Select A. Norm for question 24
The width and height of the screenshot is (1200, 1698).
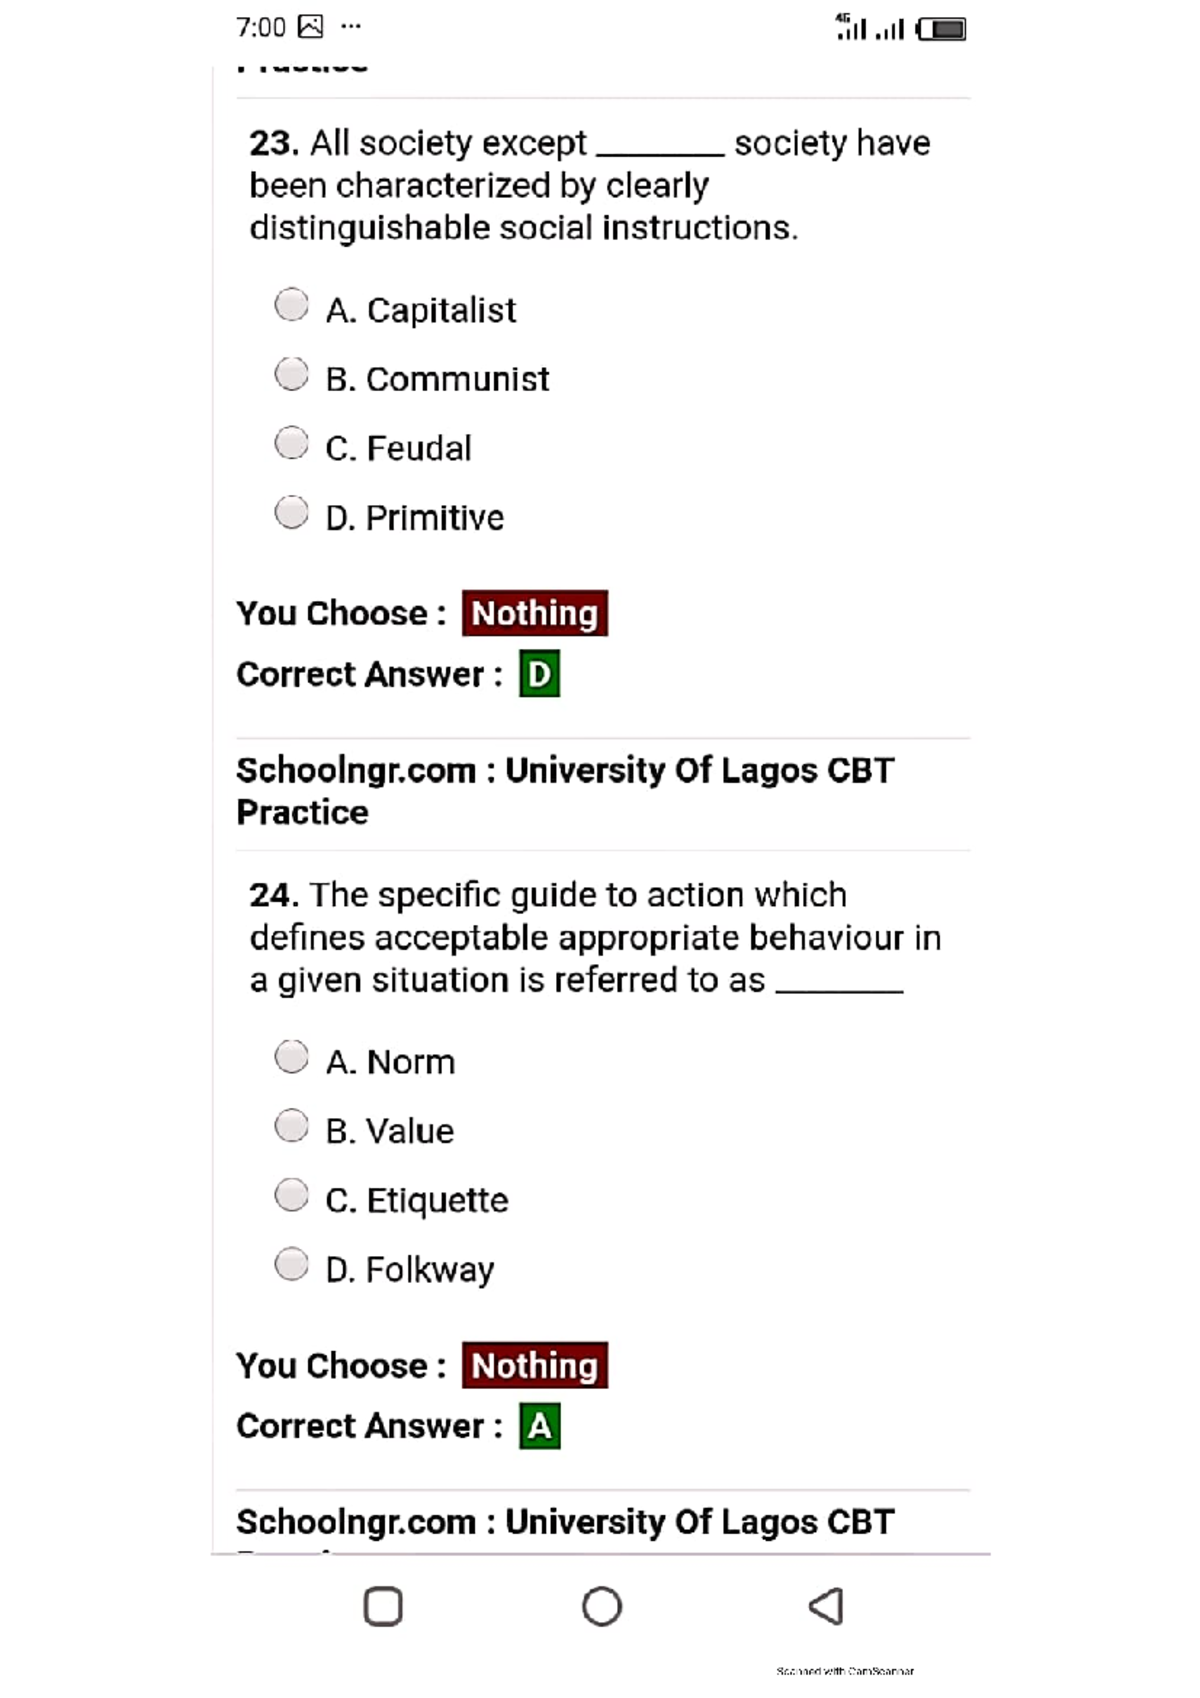click(291, 1057)
